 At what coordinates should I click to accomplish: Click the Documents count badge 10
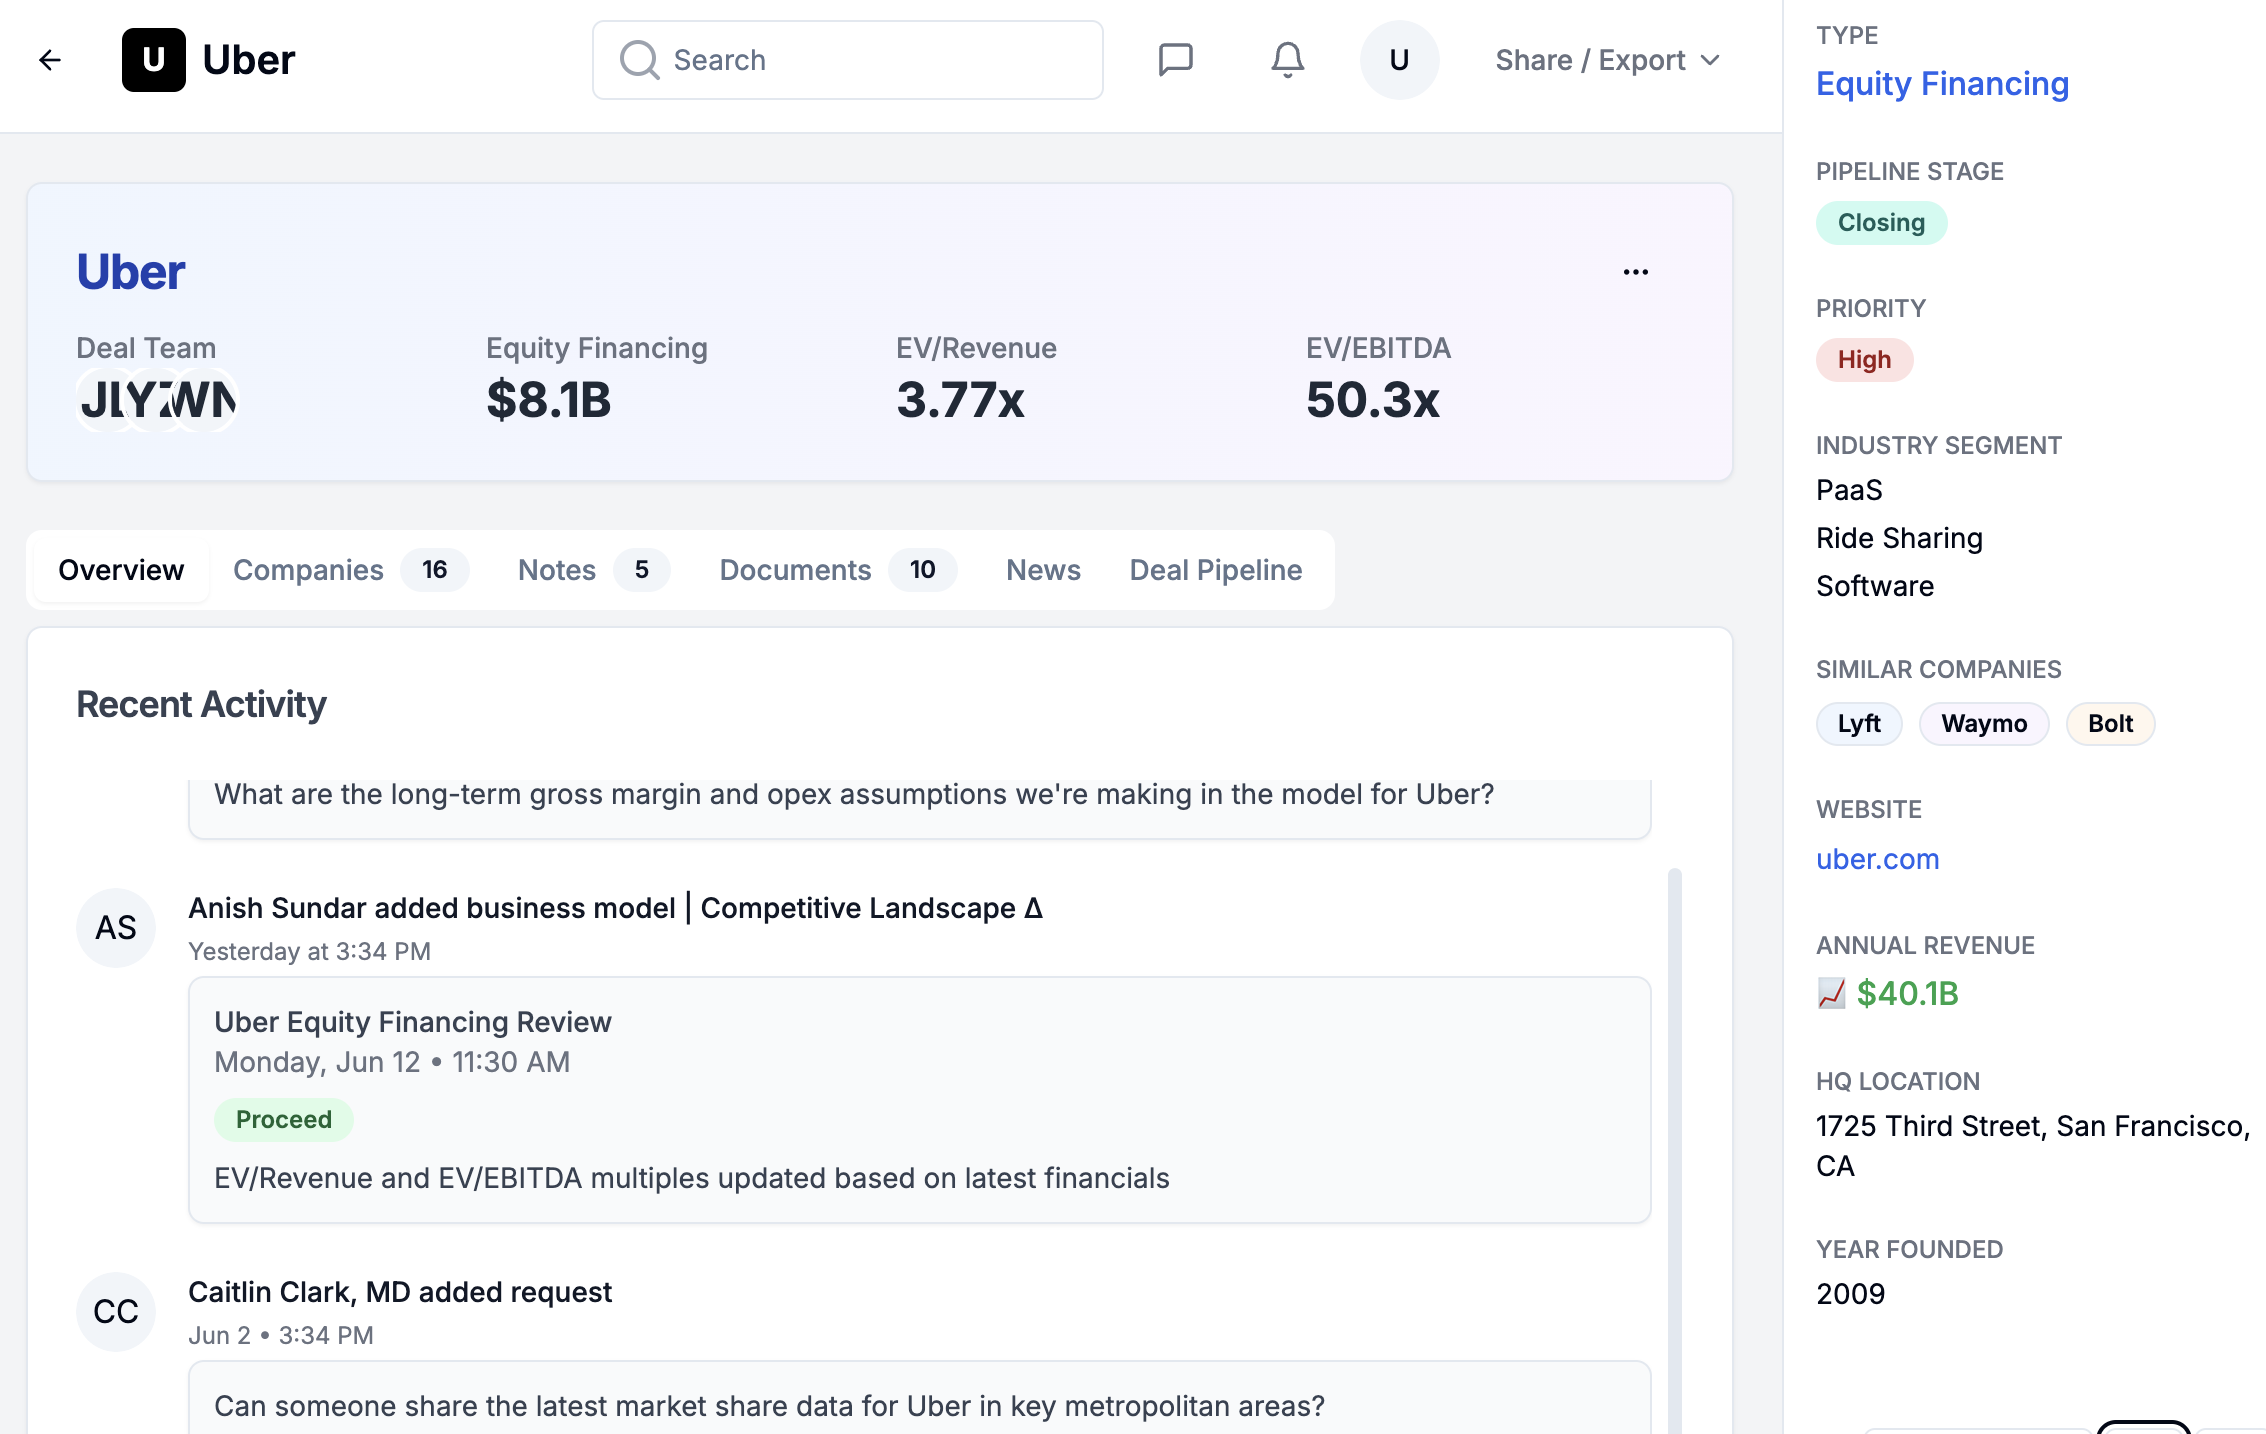922,570
